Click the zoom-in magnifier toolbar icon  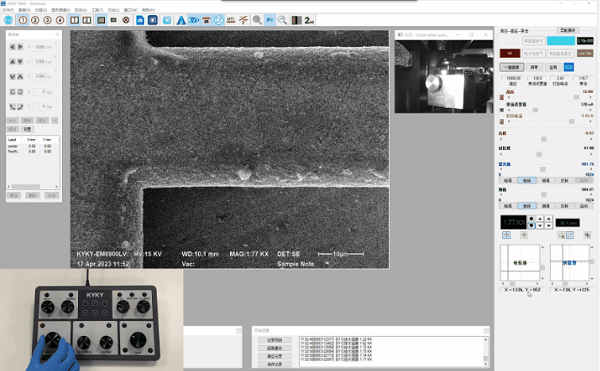257,20
